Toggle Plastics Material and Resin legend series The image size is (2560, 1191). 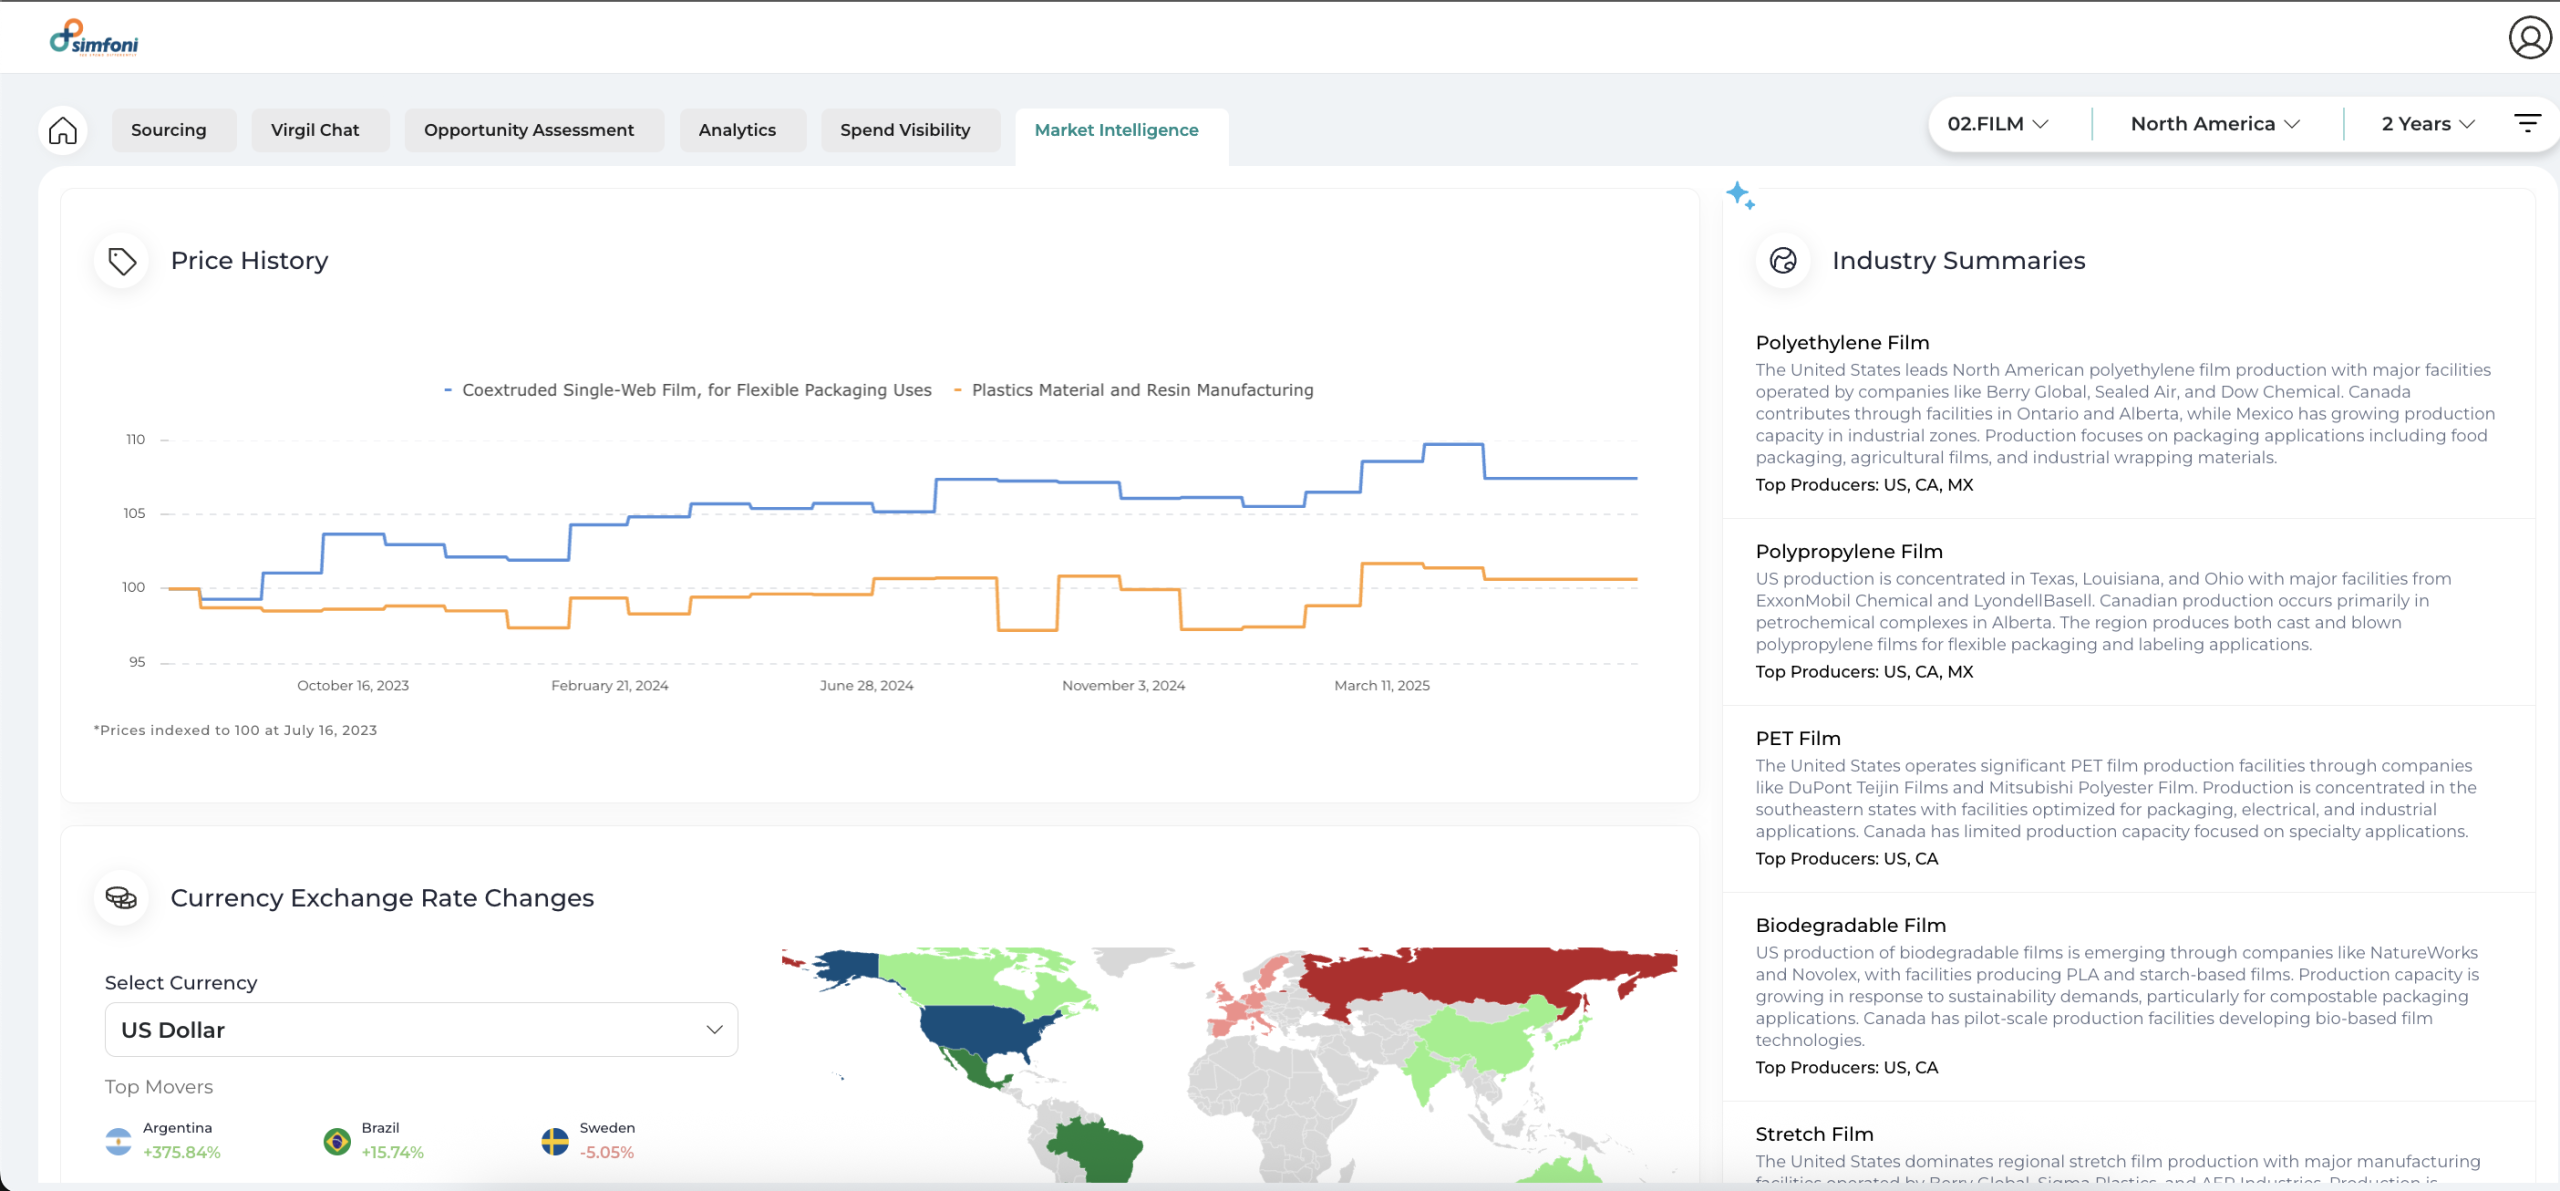[x=1141, y=390]
